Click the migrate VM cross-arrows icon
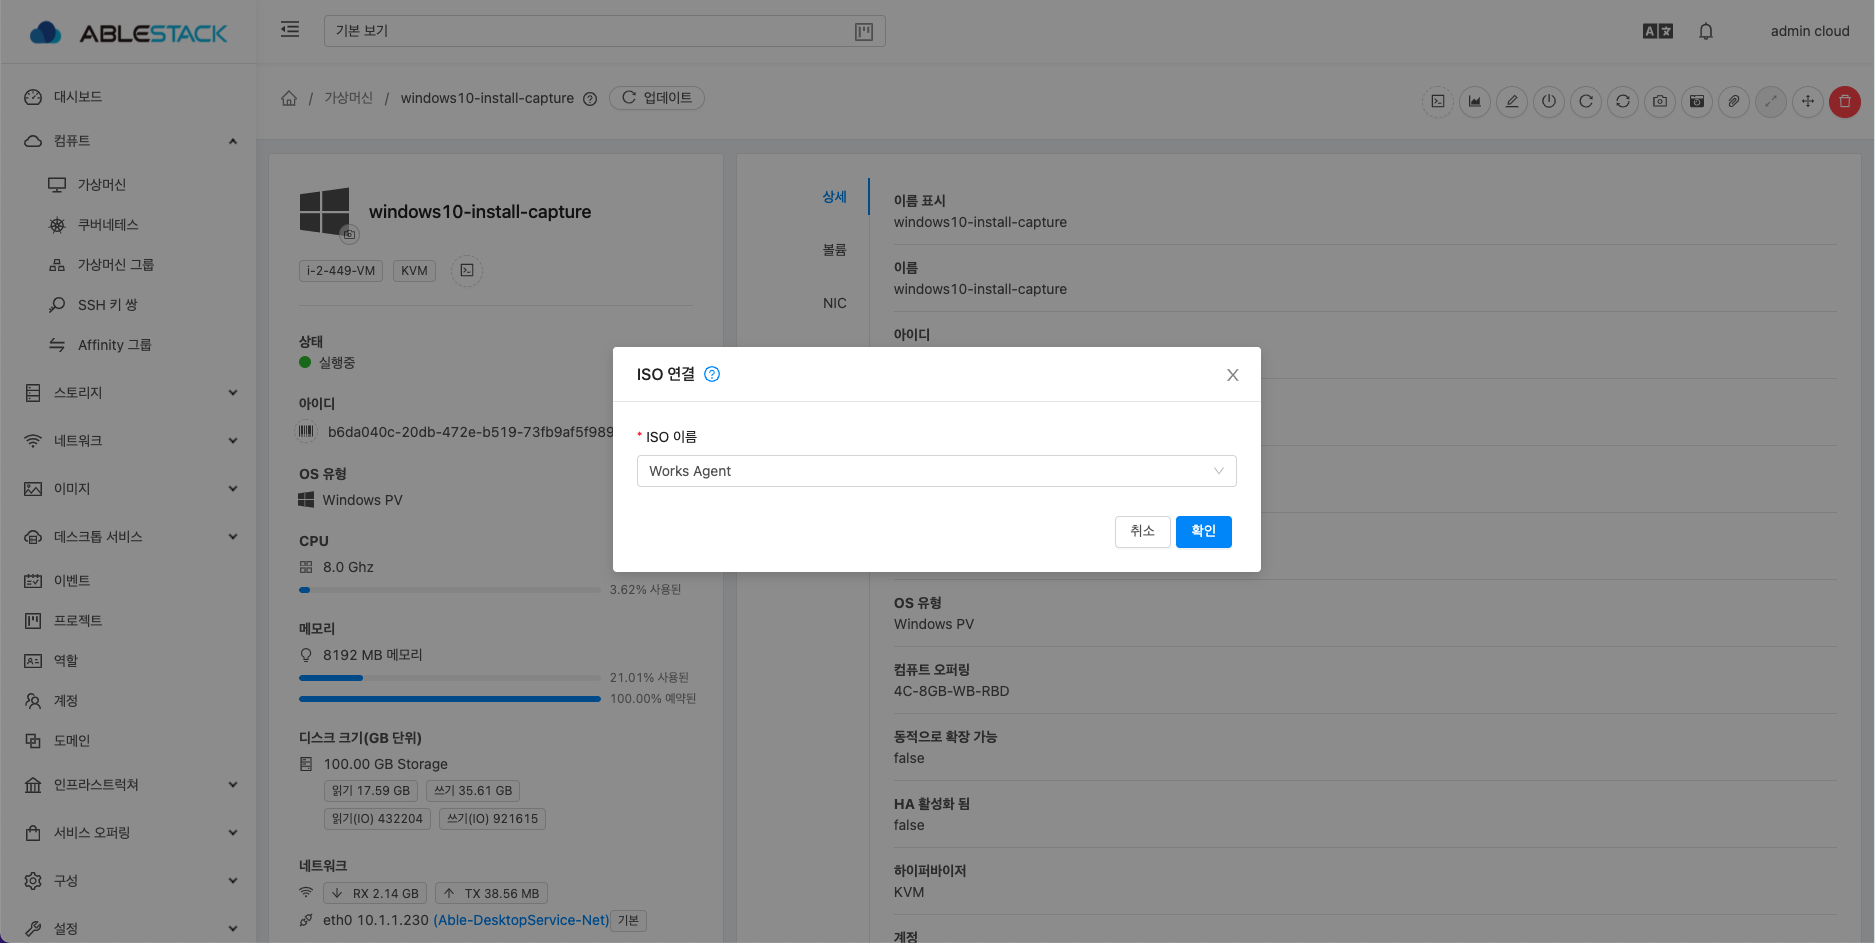Viewport: 1875px width, 943px height. [1807, 101]
